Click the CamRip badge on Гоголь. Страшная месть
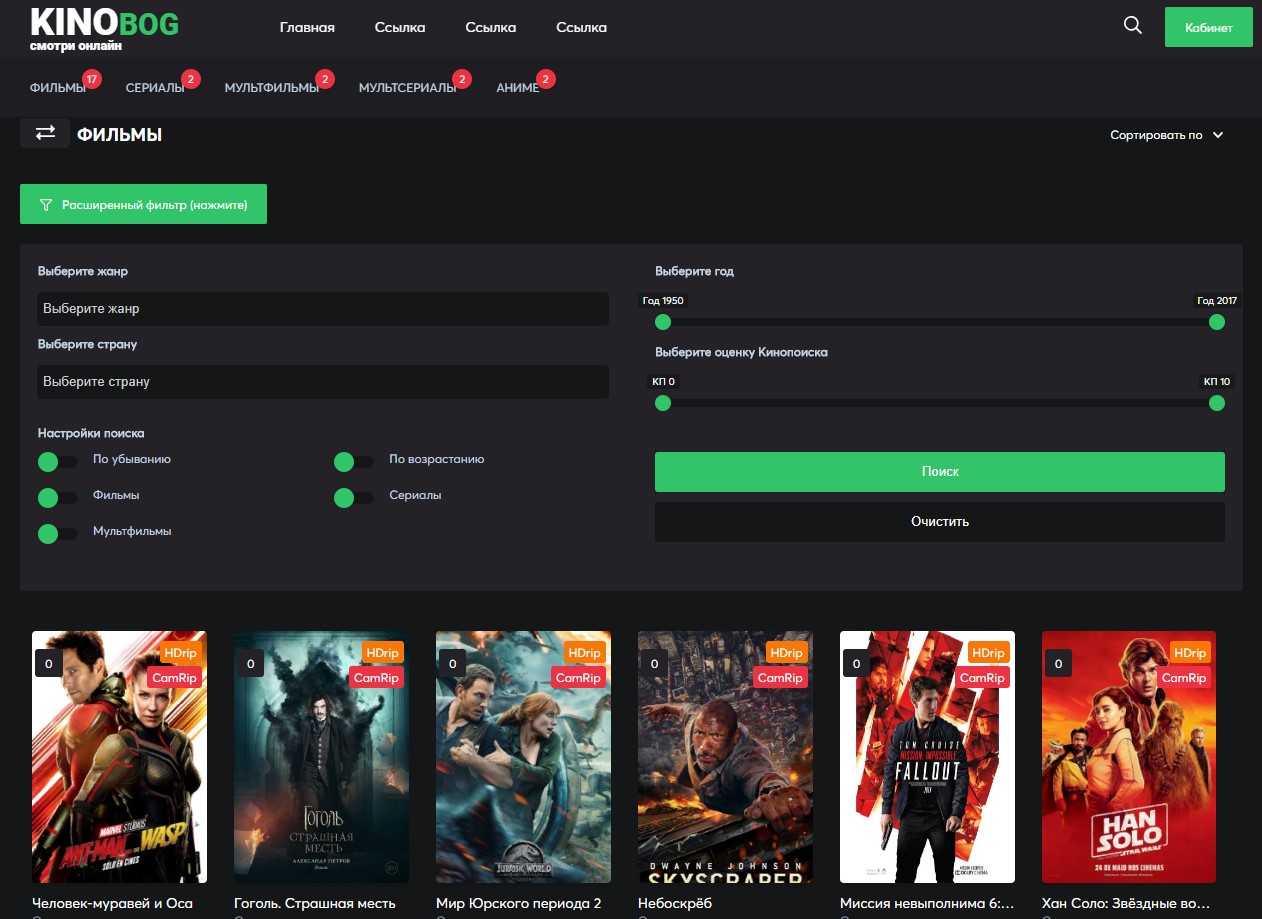The height and width of the screenshot is (919, 1262). click(x=377, y=677)
